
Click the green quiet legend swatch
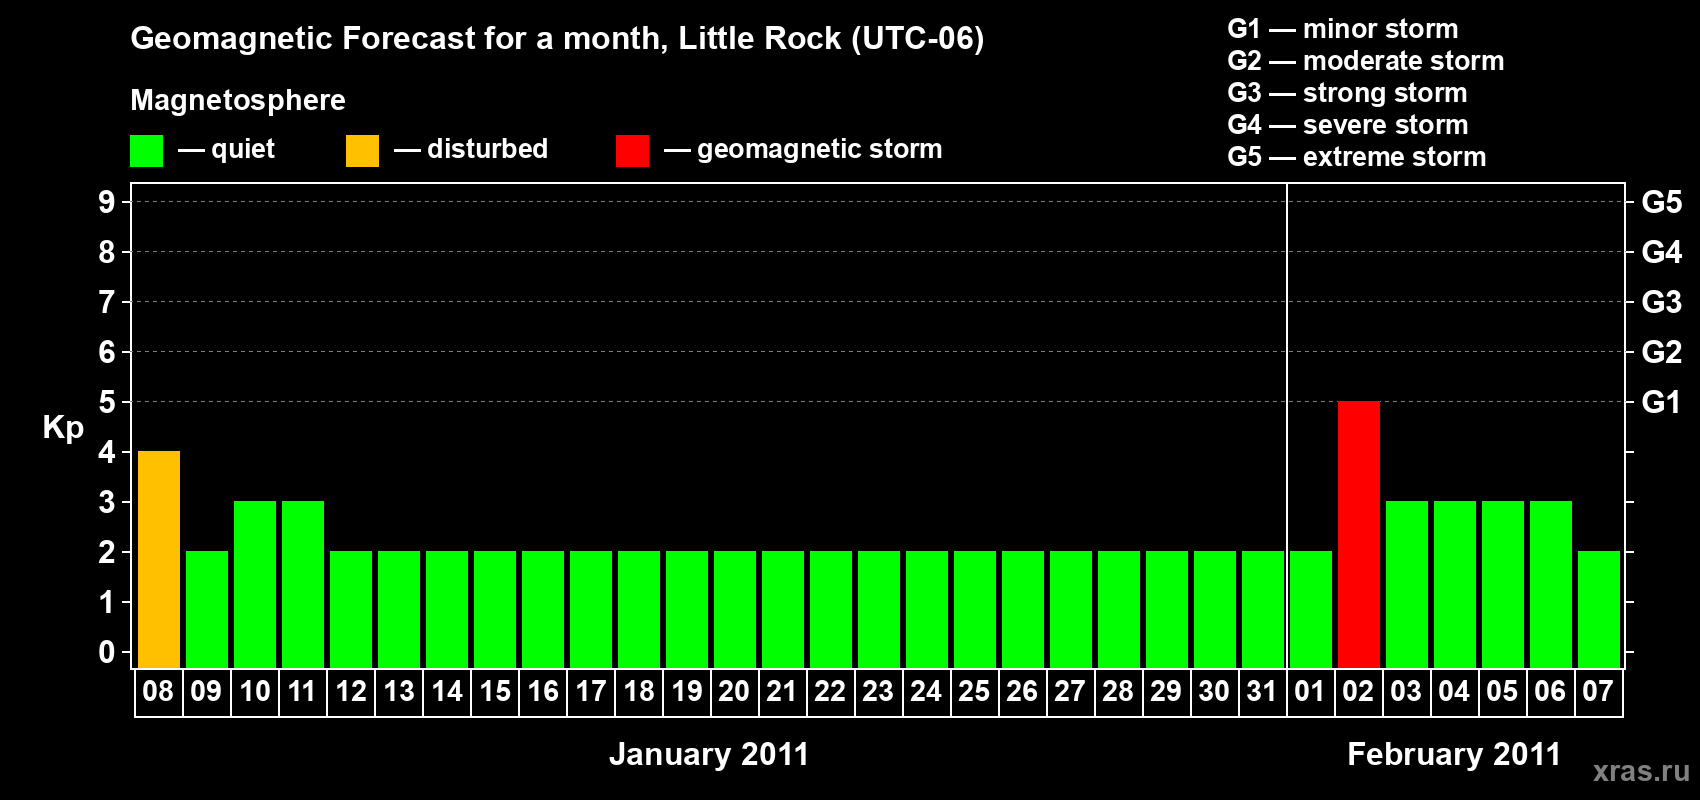tap(147, 151)
